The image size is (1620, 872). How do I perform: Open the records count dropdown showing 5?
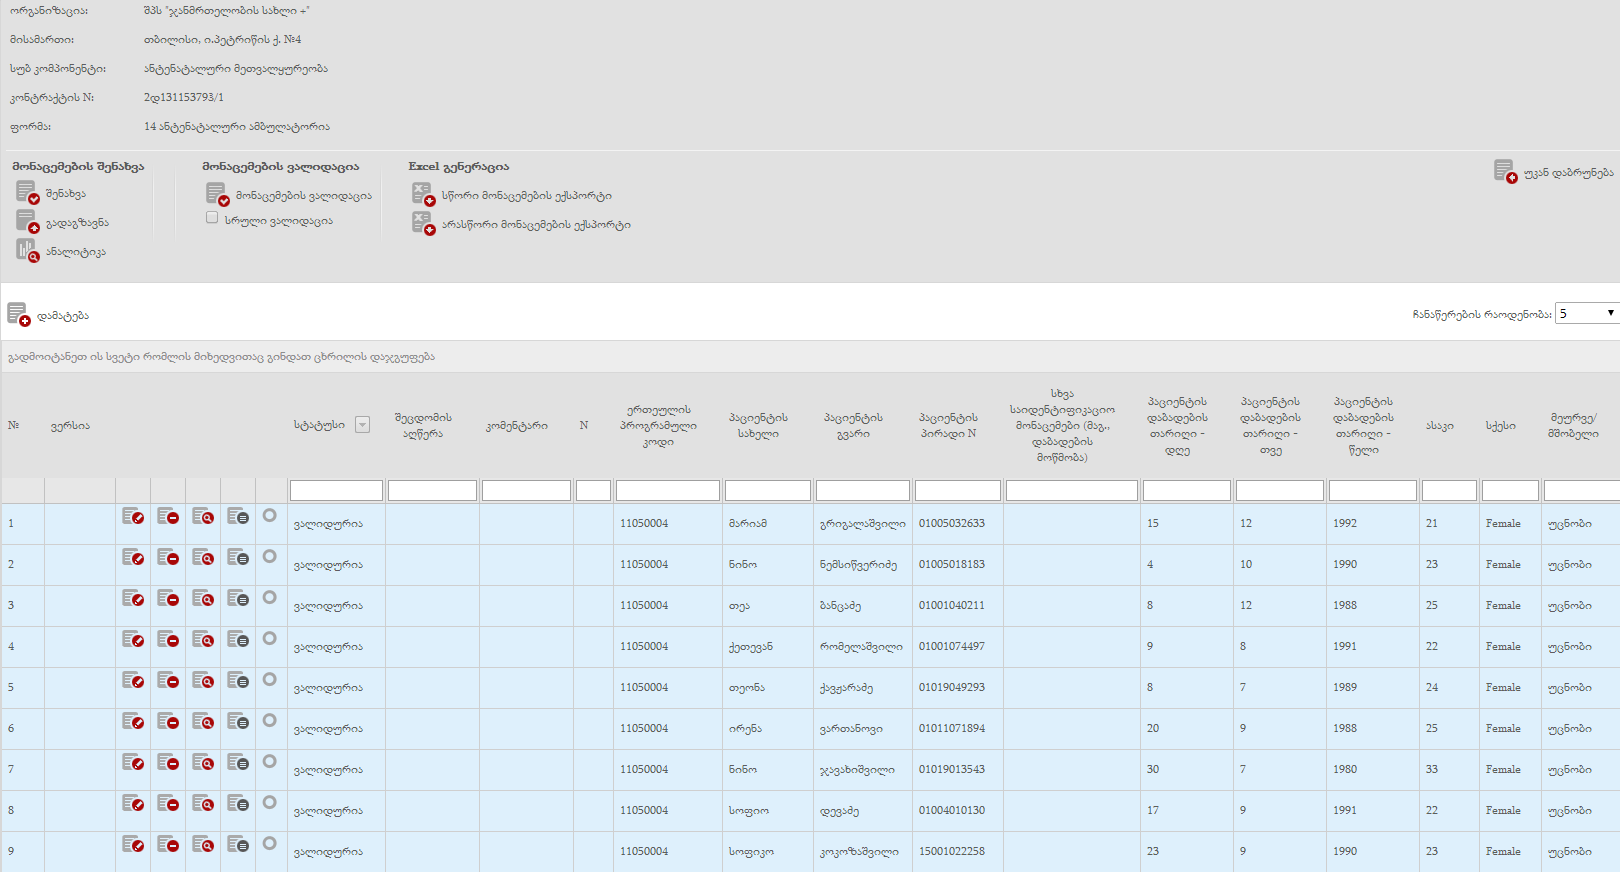click(1586, 314)
